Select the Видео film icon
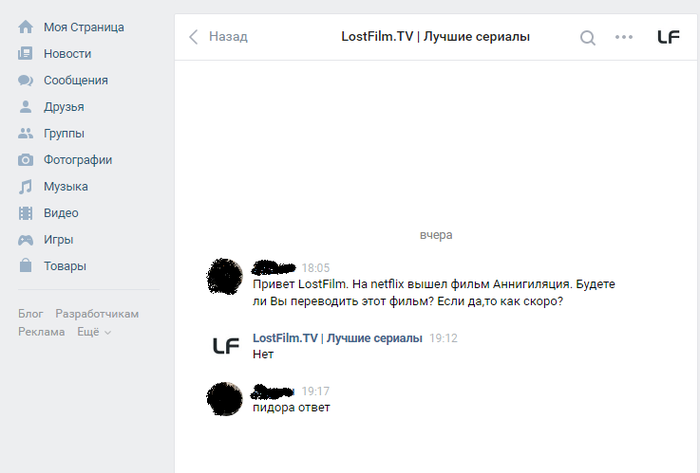This screenshot has height=473, width=700. [x=25, y=213]
